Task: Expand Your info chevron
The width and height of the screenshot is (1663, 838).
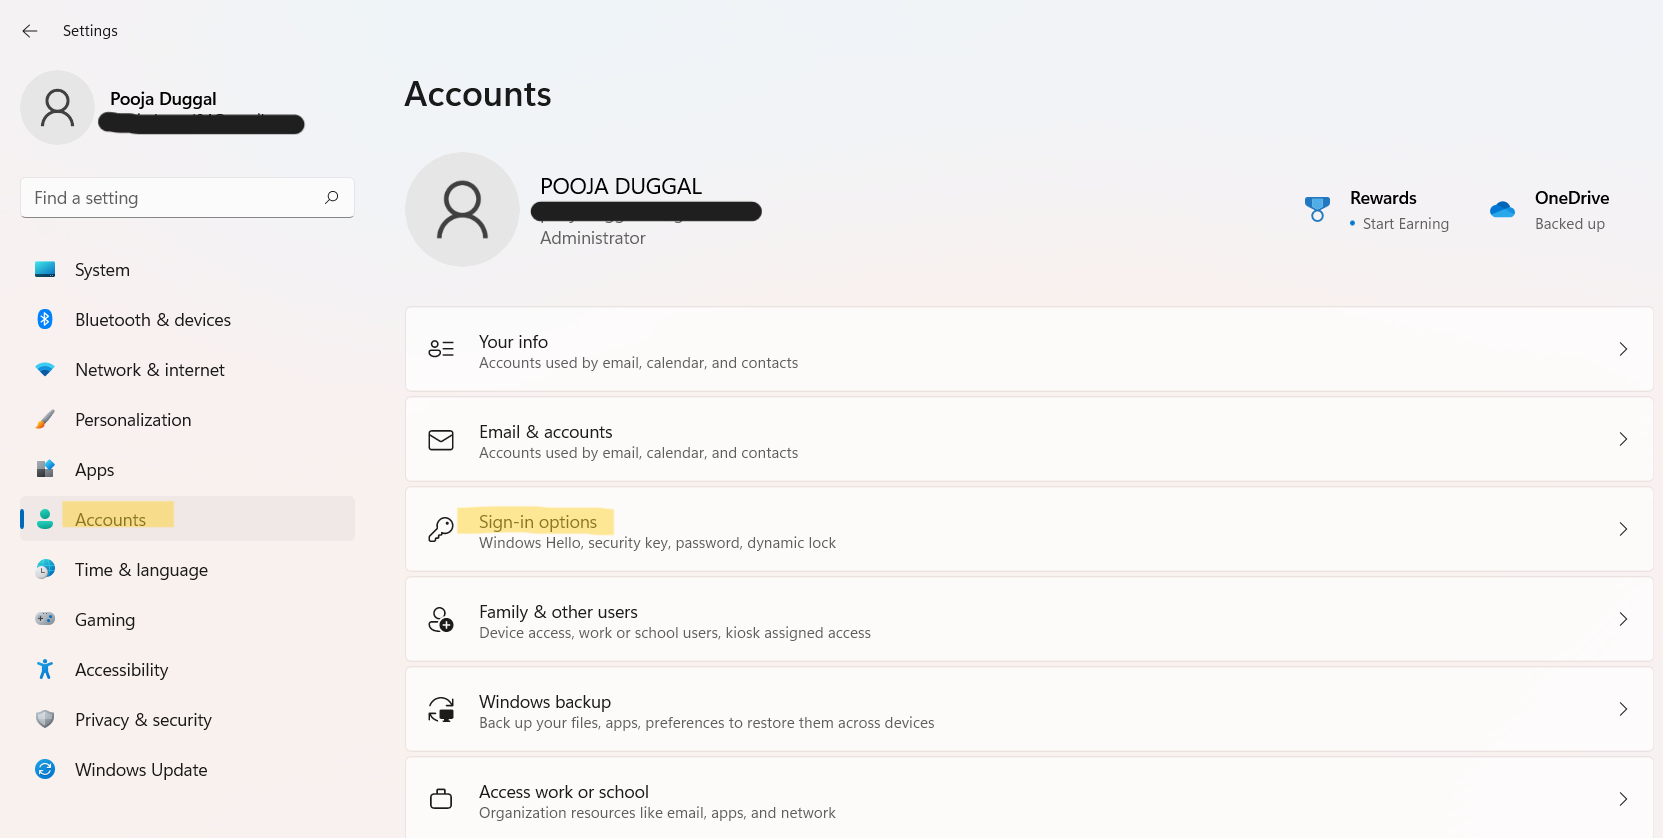Action: point(1623,349)
